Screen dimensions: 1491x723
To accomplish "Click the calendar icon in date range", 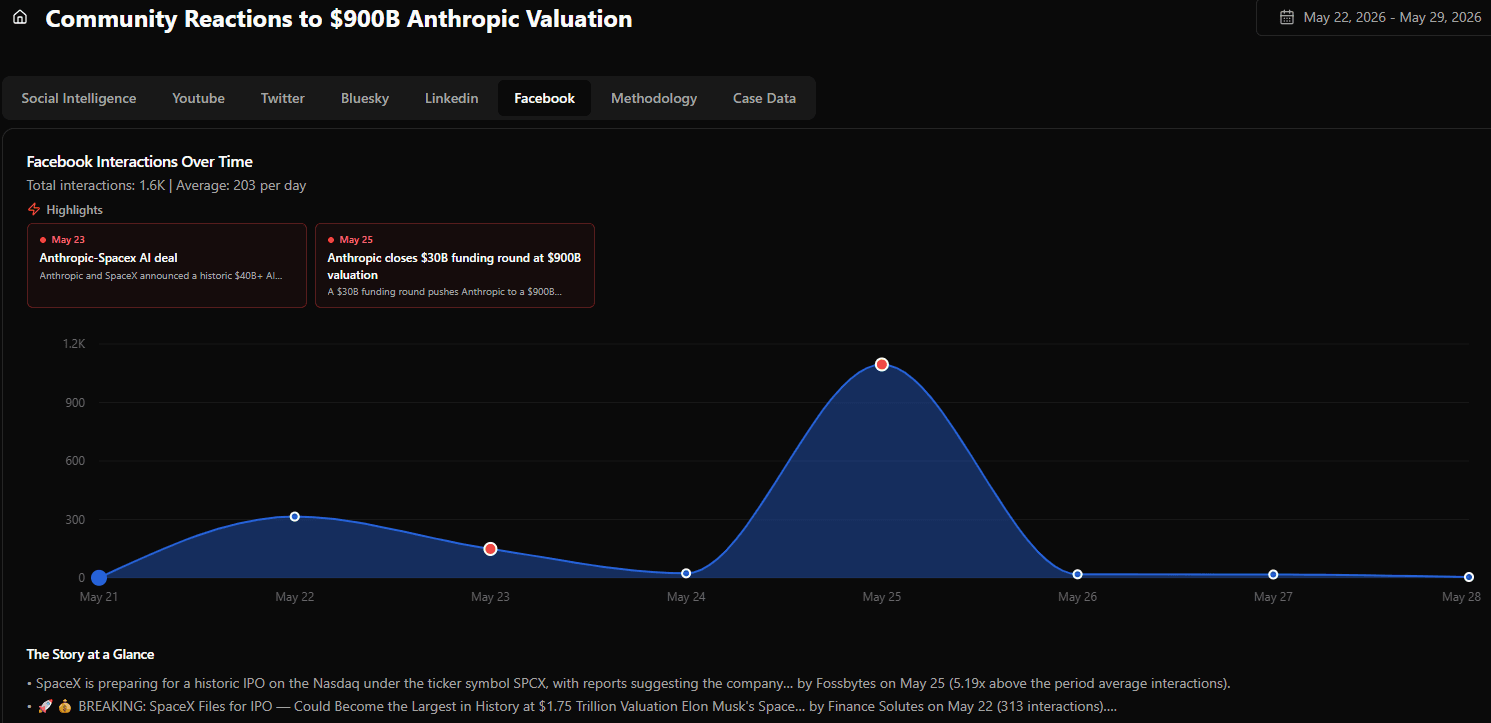I will click(x=1287, y=17).
